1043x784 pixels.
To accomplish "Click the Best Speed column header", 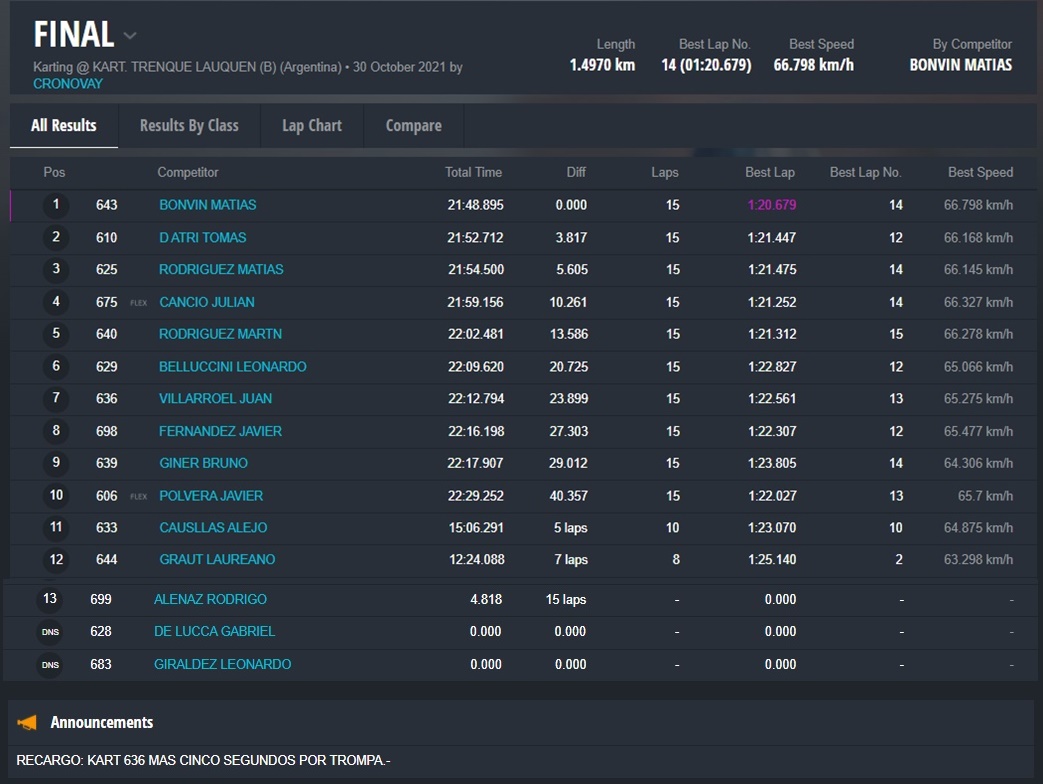I will pos(979,173).
